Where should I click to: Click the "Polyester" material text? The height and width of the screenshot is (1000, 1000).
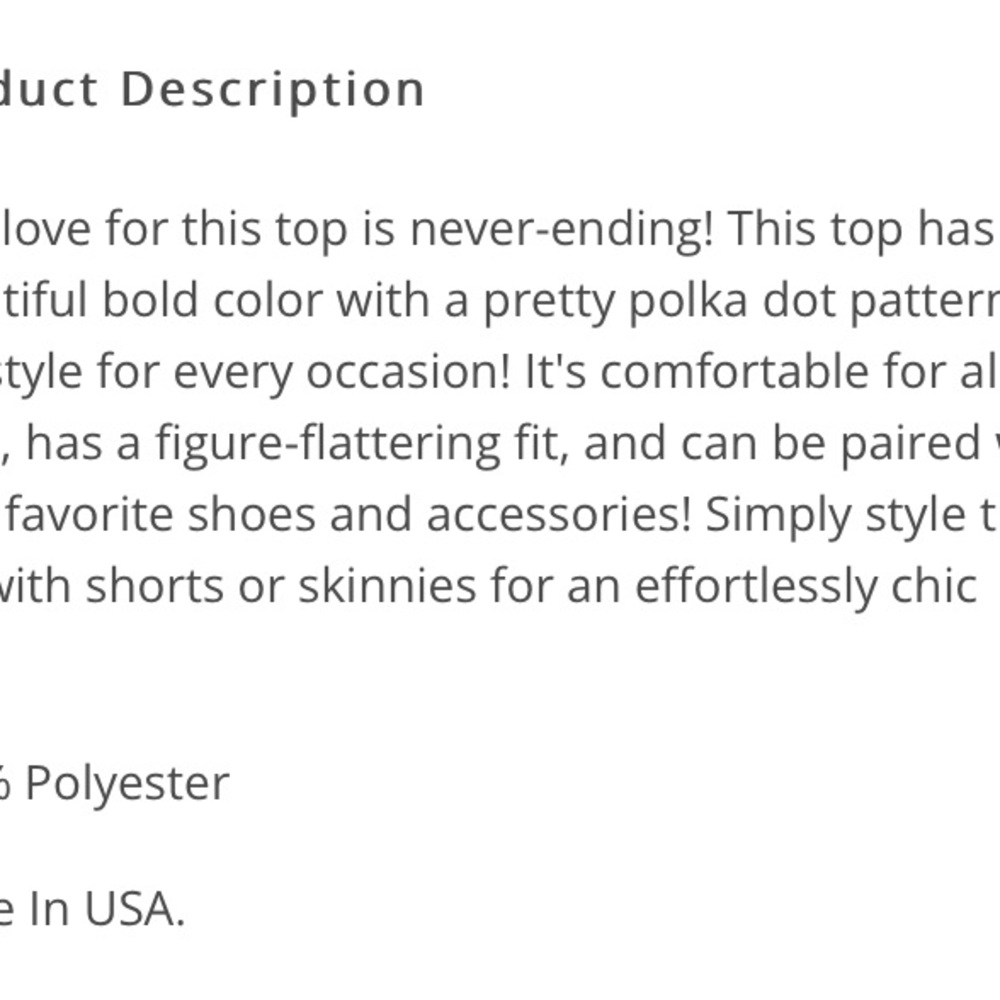(127, 784)
